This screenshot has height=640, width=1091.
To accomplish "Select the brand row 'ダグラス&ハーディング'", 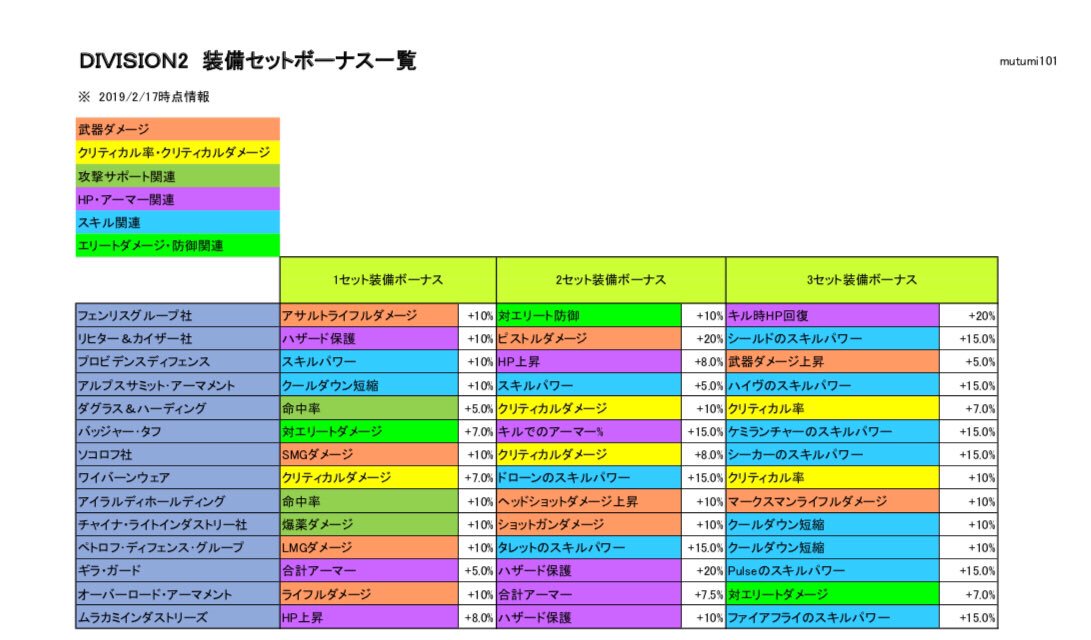I will pyautogui.click(x=178, y=408).
